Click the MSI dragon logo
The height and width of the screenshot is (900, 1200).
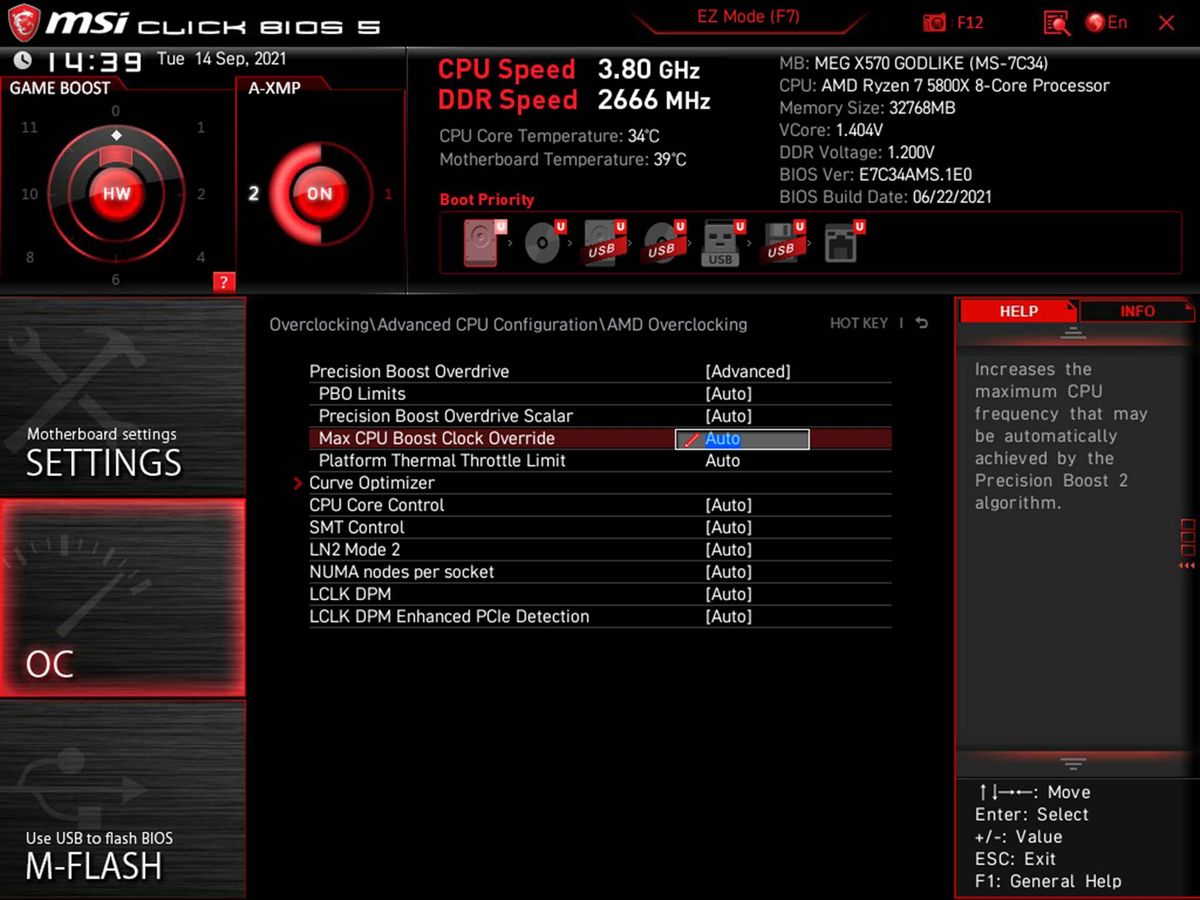point(22,22)
